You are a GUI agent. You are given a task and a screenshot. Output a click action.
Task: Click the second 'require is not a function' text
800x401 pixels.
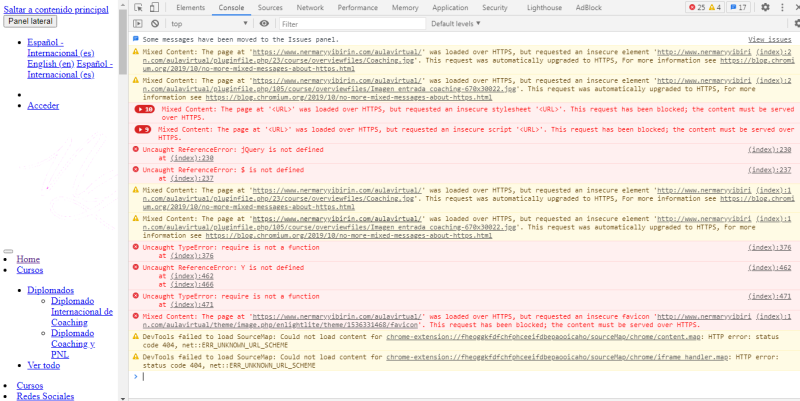(231, 296)
